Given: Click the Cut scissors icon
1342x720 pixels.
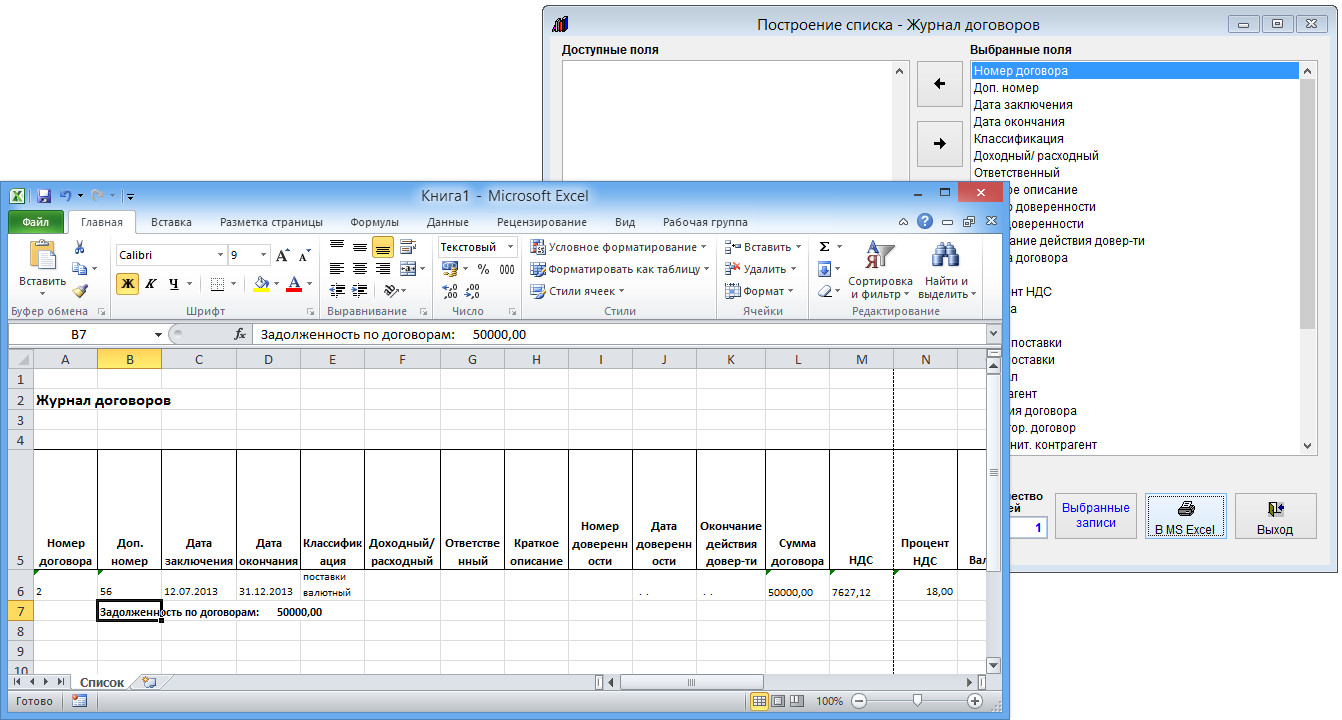Looking at the screenshot, I should tap(80, 248).
